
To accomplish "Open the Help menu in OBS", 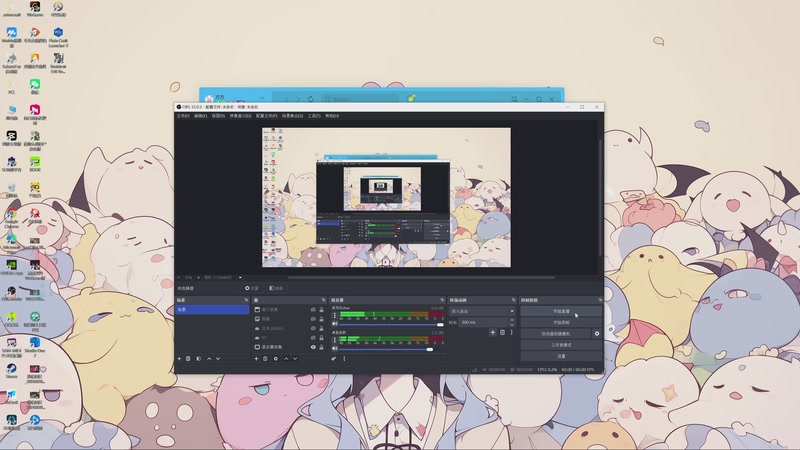I will coord(332,116).
